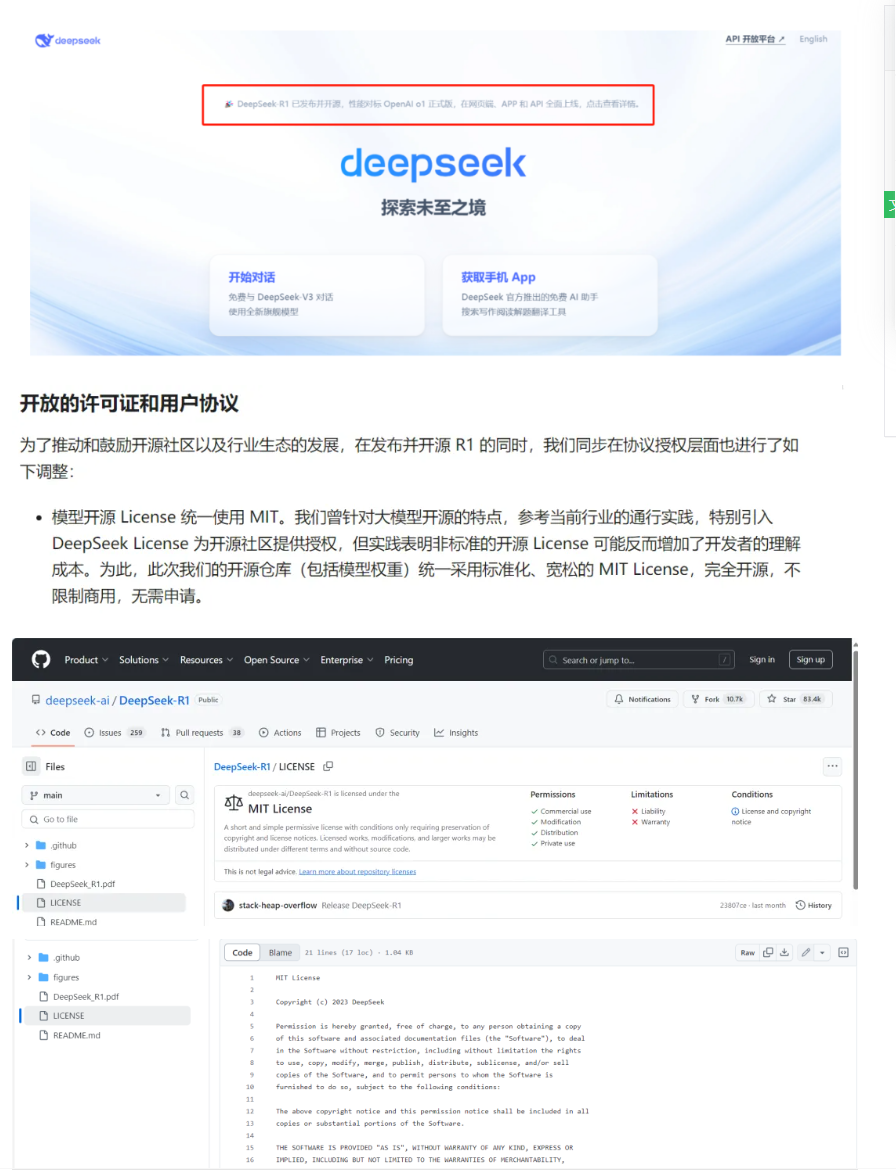
Task: Click the Fork button showing 10.7k
Action: [x=718, y=699]
